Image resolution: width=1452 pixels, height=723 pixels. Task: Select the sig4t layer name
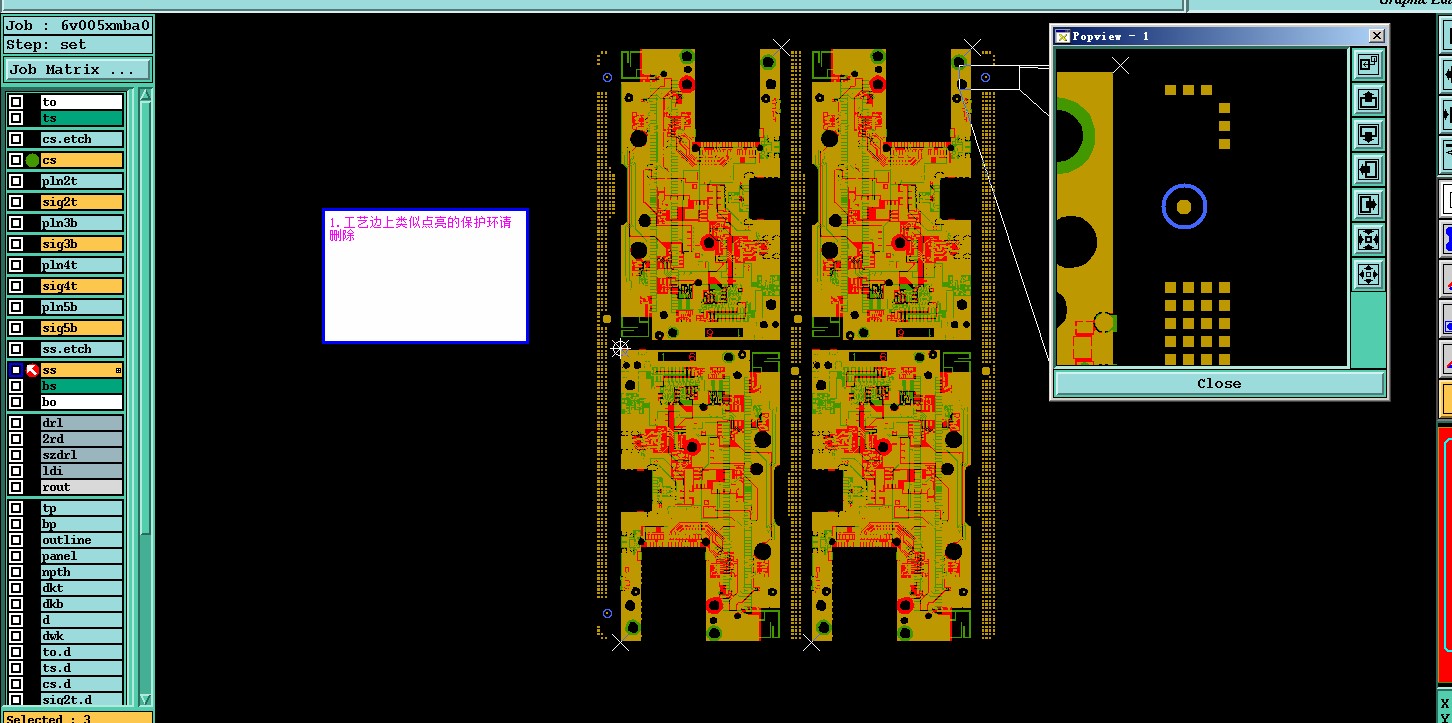pyautogui.click(x=81, y=286)
